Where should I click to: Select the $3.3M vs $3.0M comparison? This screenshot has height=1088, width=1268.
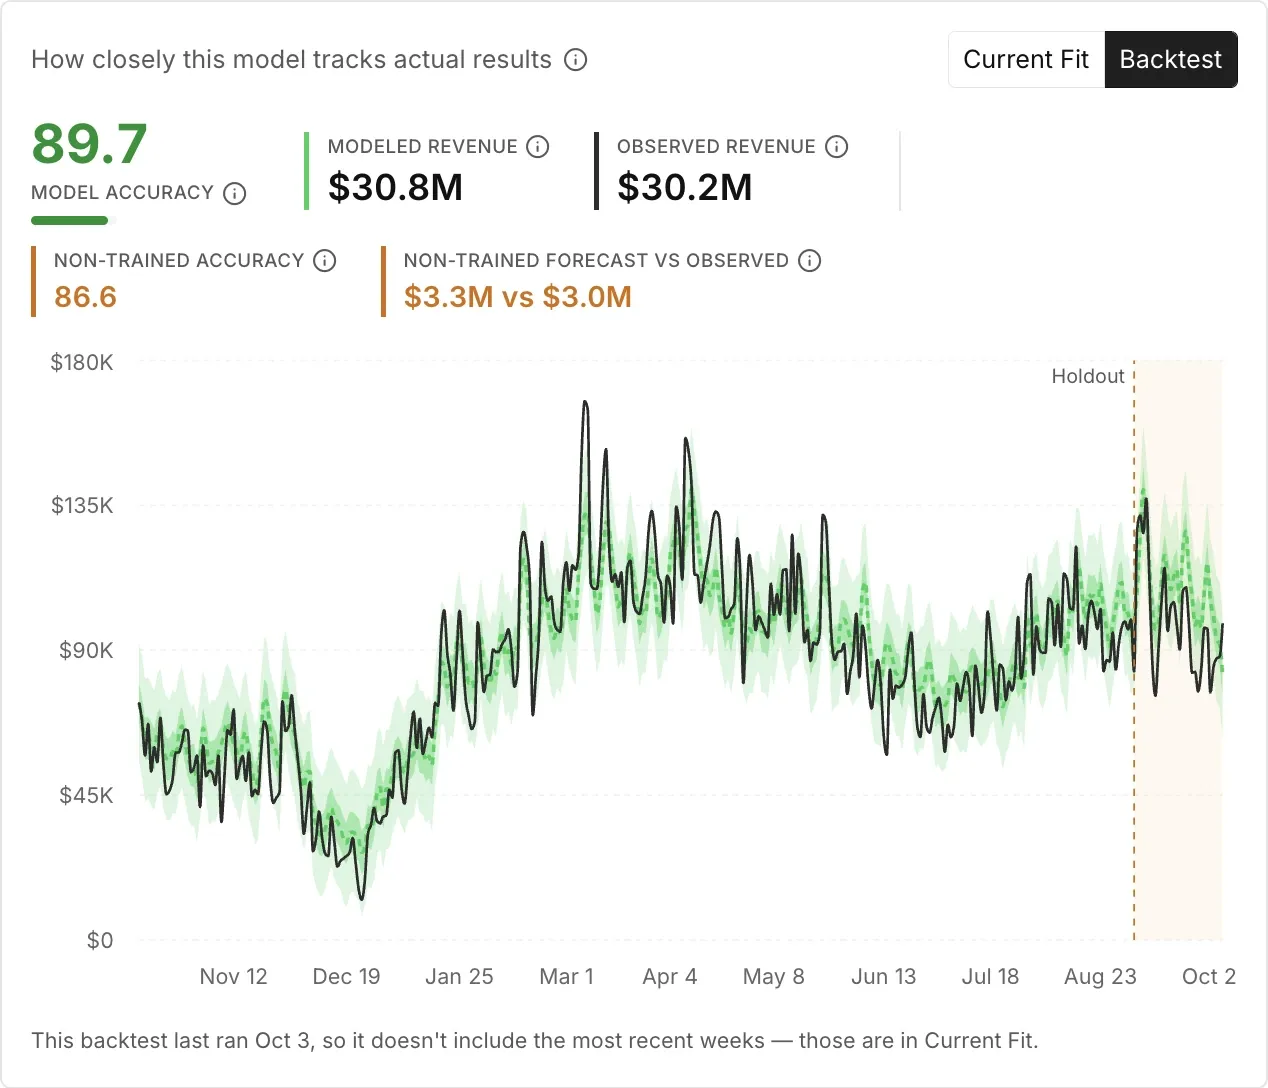click(518, 297)
